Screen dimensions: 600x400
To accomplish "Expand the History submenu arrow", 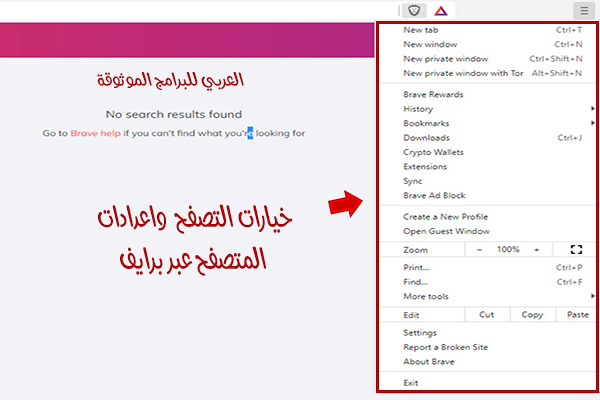I will tap(592, 109).
